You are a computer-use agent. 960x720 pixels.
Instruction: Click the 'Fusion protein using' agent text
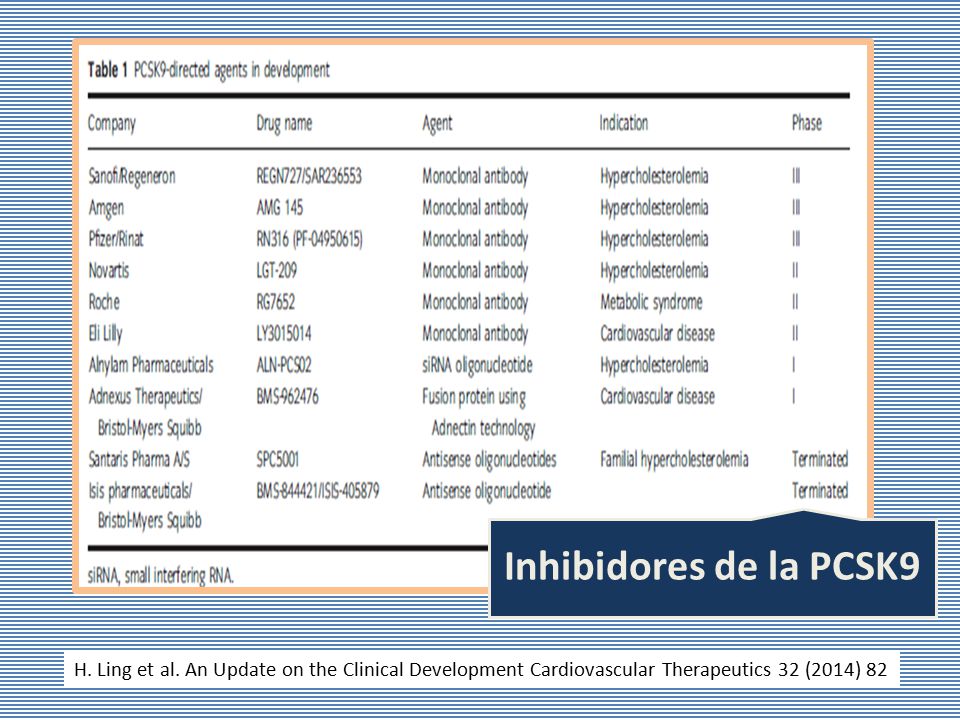click(474, 397)
